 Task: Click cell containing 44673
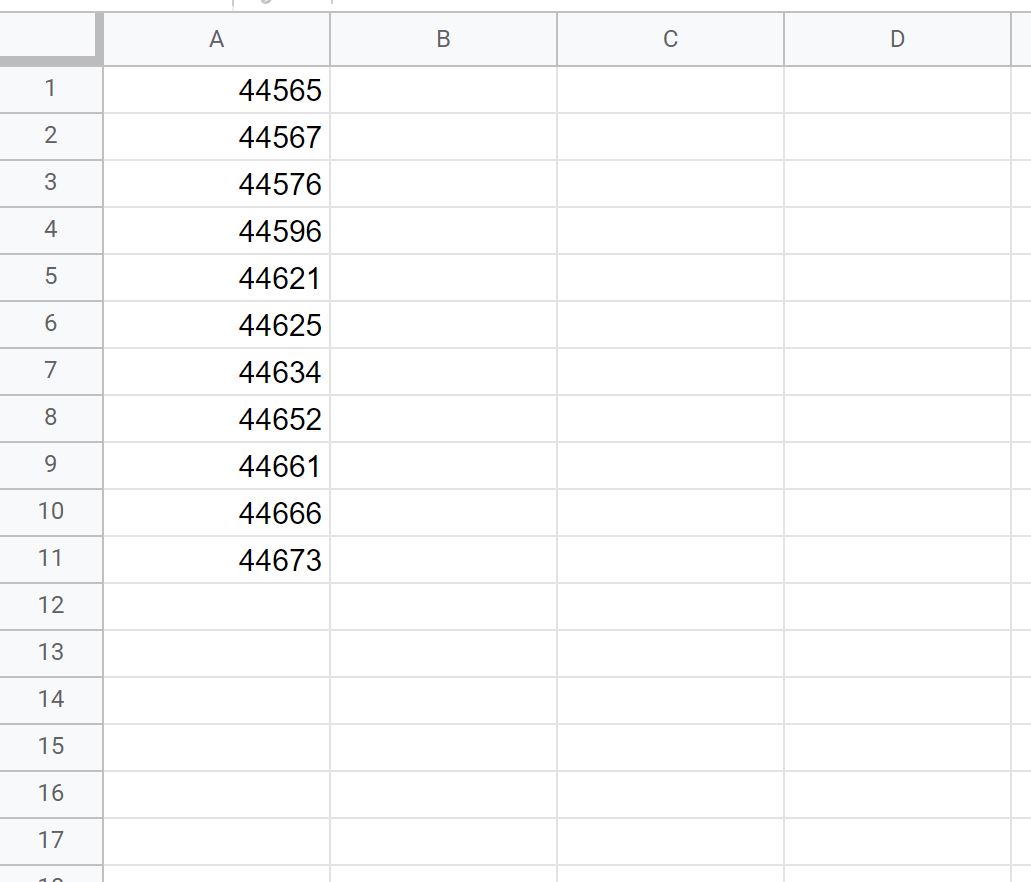[x=216, y=560]
